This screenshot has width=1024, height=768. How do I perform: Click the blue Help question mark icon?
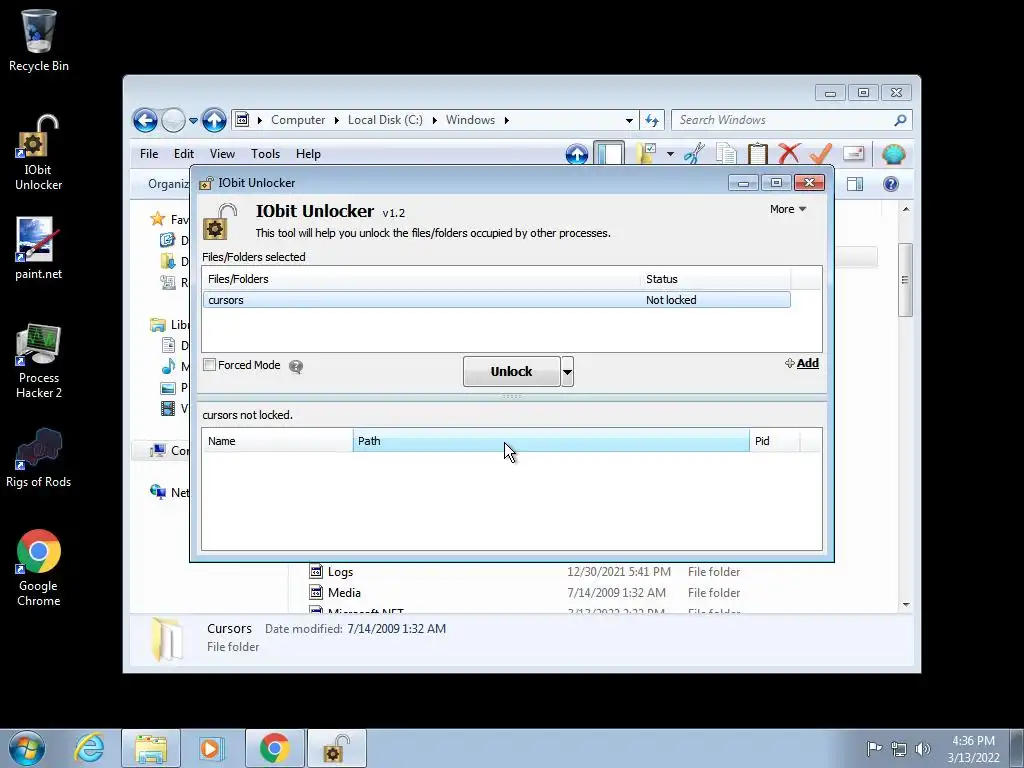pos(891,184)
